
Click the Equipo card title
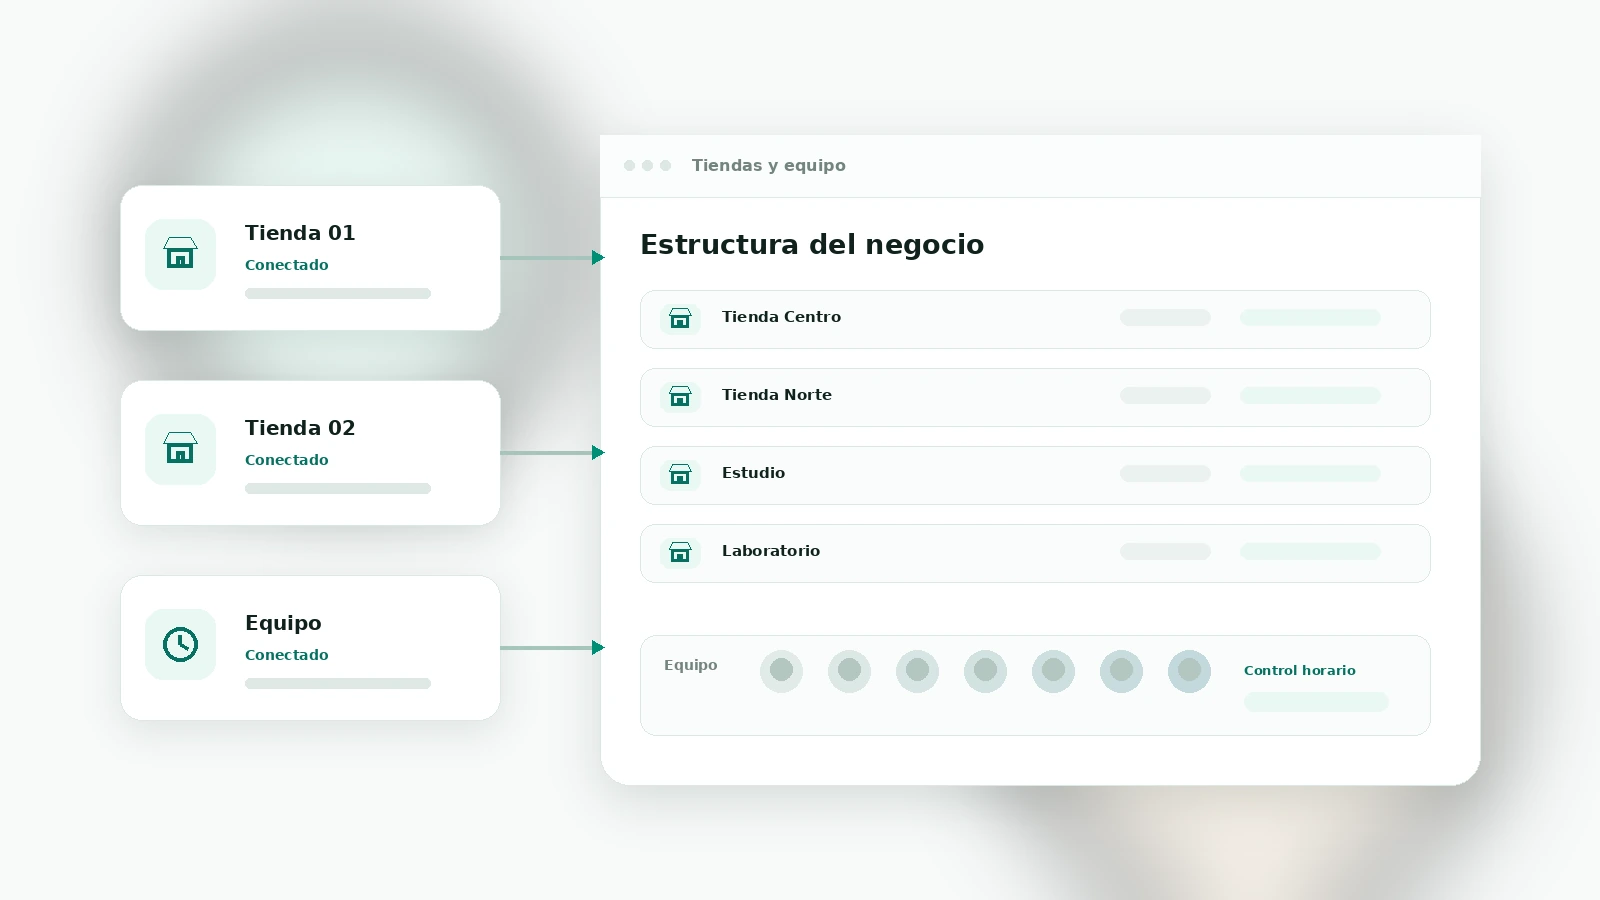tap(283, 623)
